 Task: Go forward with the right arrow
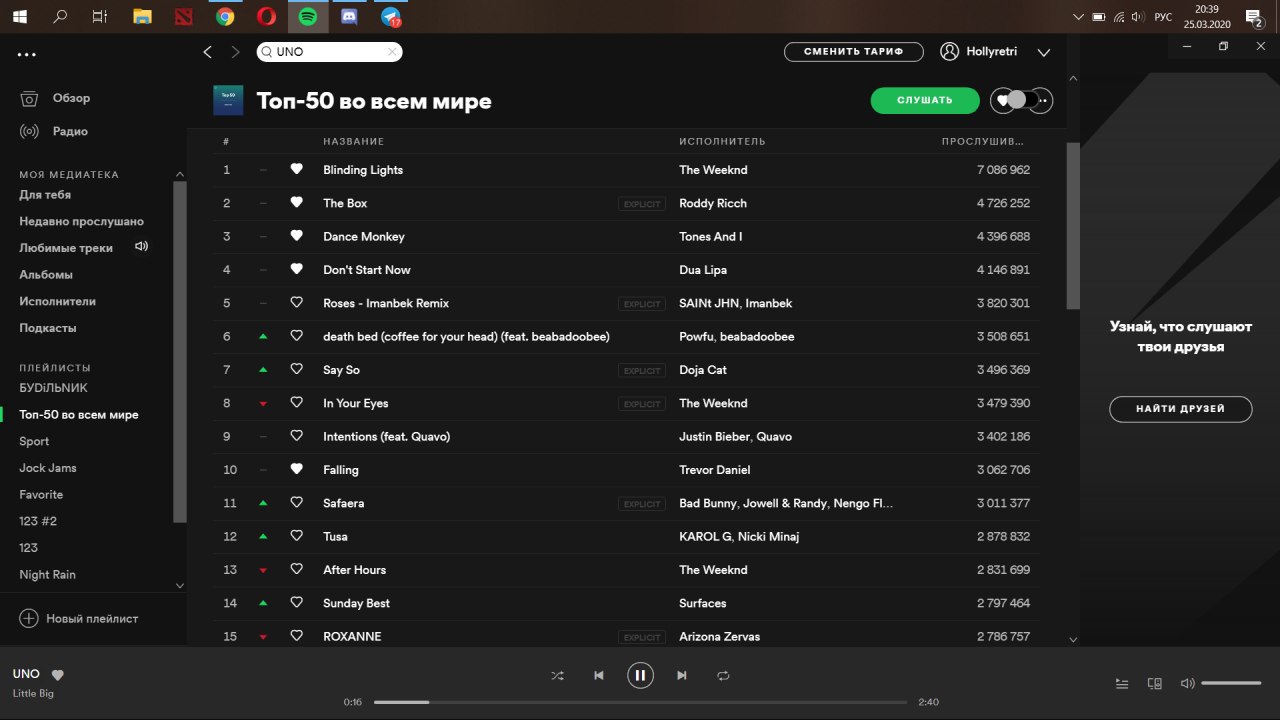pos(236,52)
